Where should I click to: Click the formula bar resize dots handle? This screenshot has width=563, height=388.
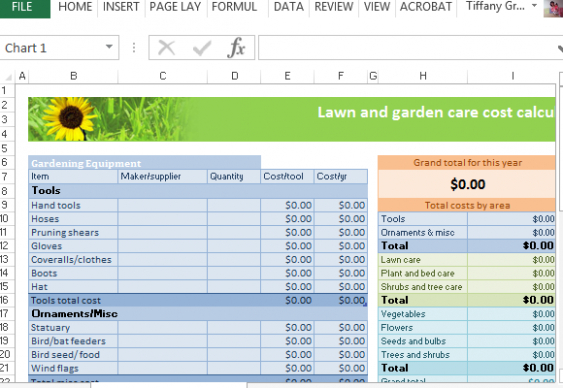[x=134, y=48]
